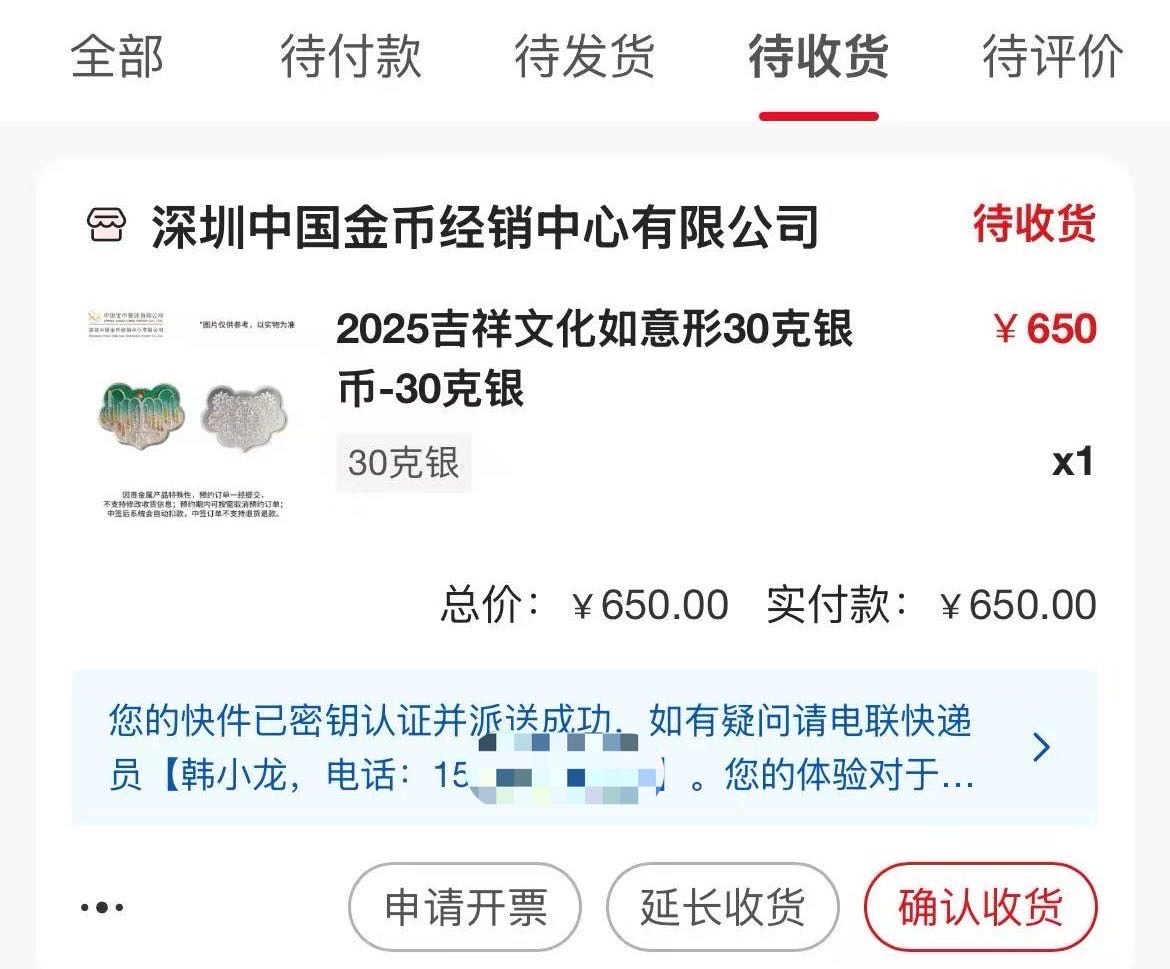The height and width of the screenshot is (969, 1170).
Task: Tap the x1 quantity label
Action: 1073,462
